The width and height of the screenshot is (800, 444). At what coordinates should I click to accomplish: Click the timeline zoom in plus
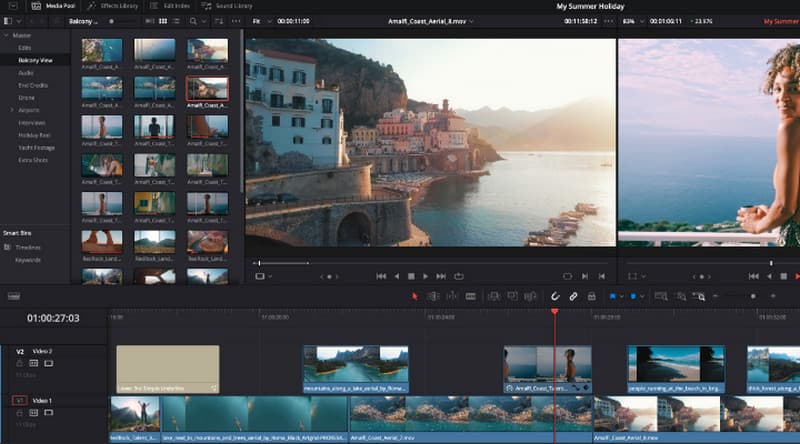click(773, 296)
